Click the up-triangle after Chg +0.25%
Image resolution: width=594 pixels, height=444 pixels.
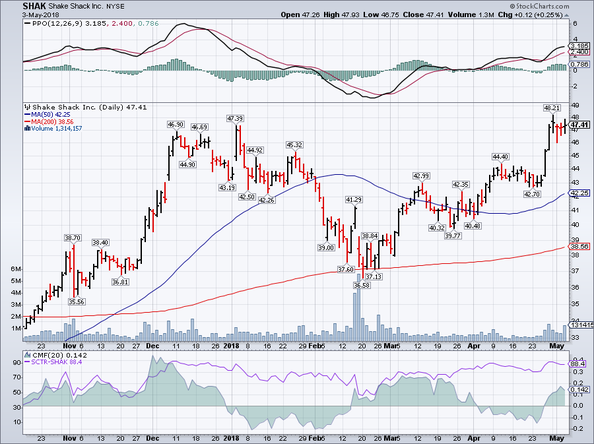pyautogui.click(x=566, y=15)
